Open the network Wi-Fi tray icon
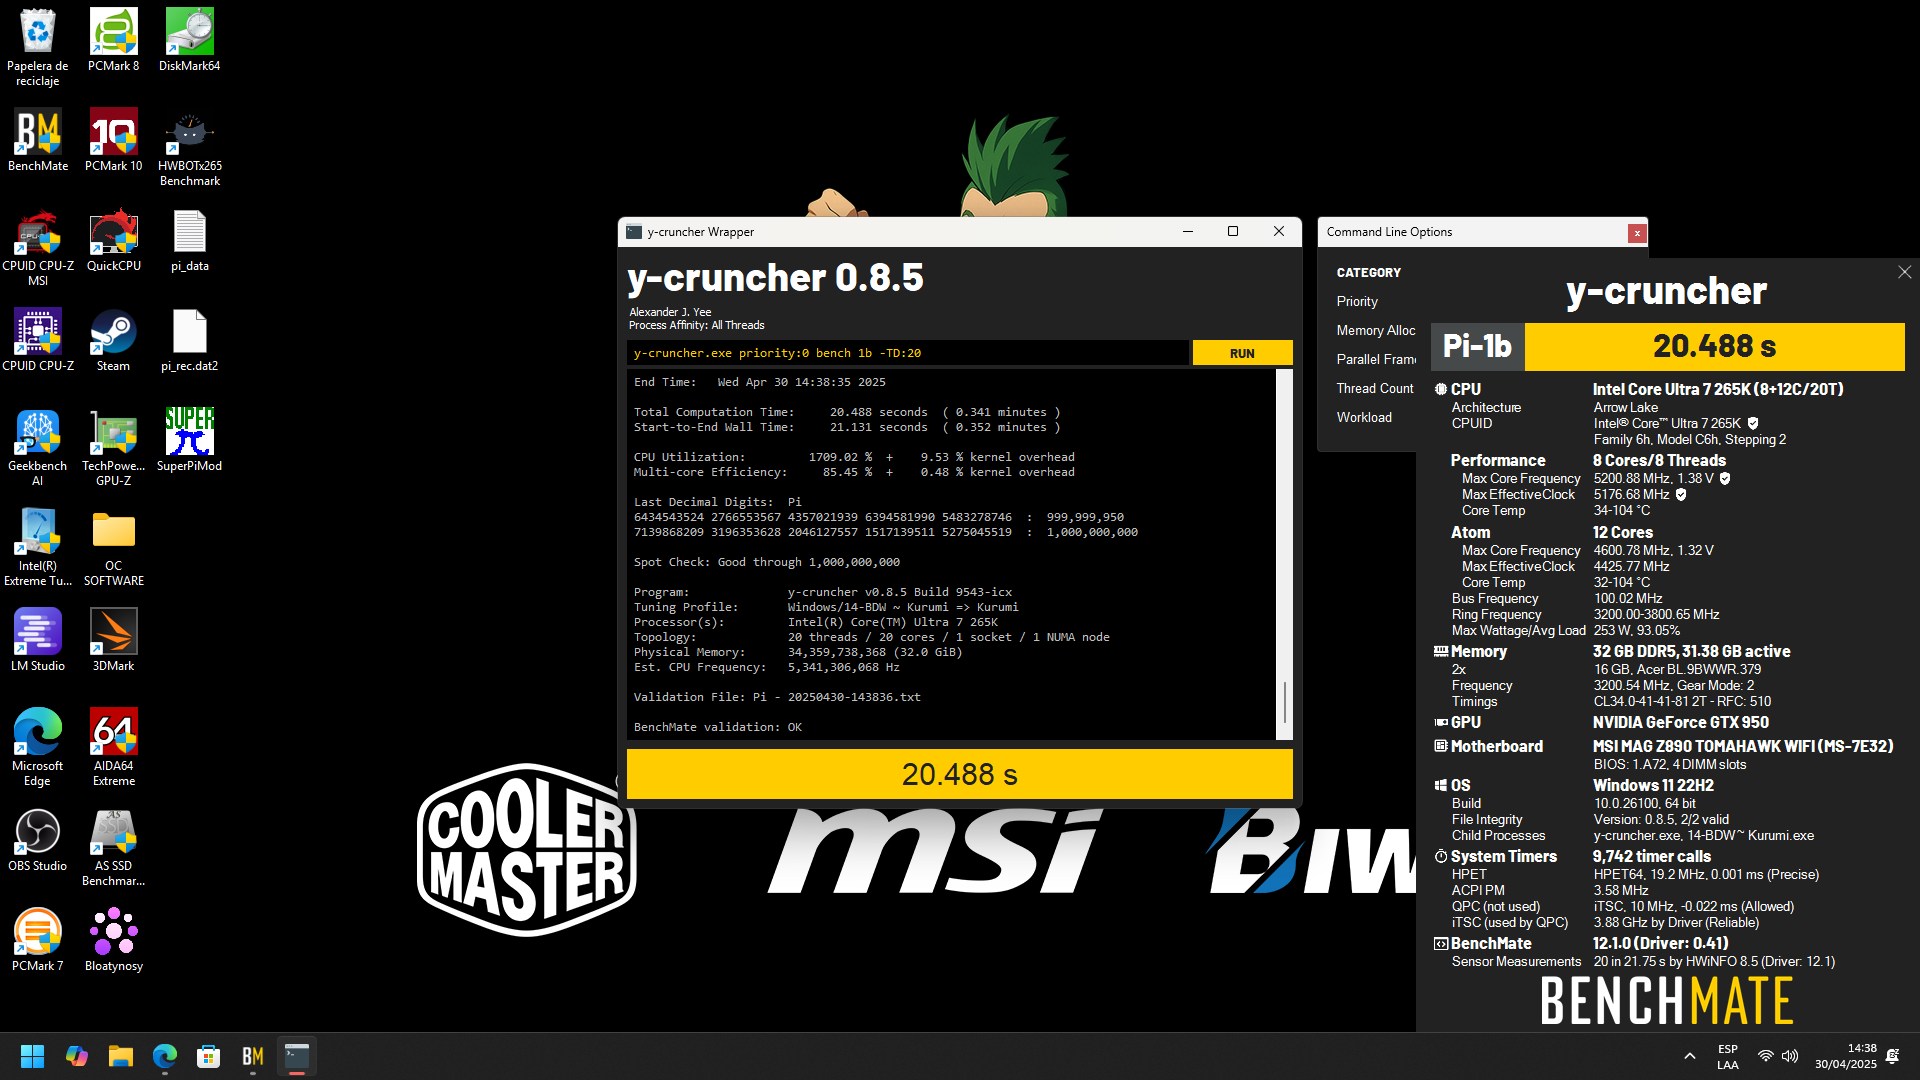 1766,1056
